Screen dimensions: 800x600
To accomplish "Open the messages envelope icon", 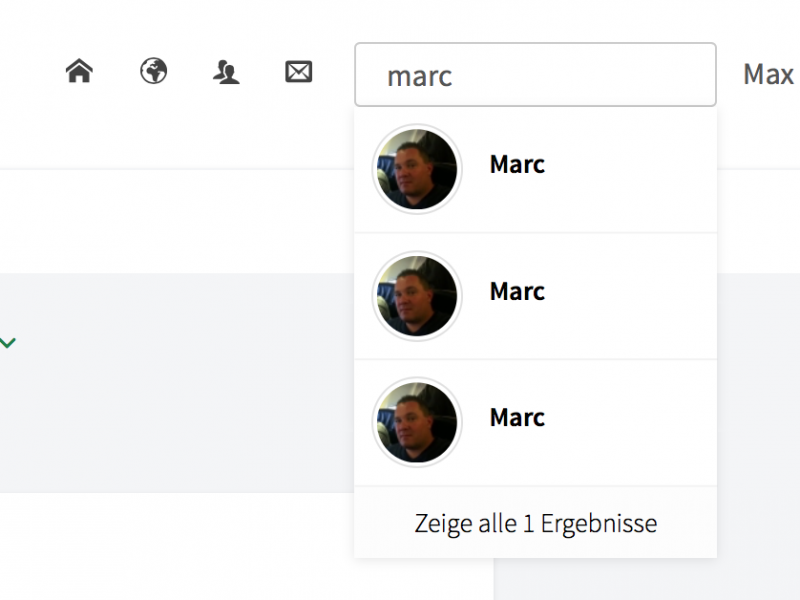I will tap(298, 71).
